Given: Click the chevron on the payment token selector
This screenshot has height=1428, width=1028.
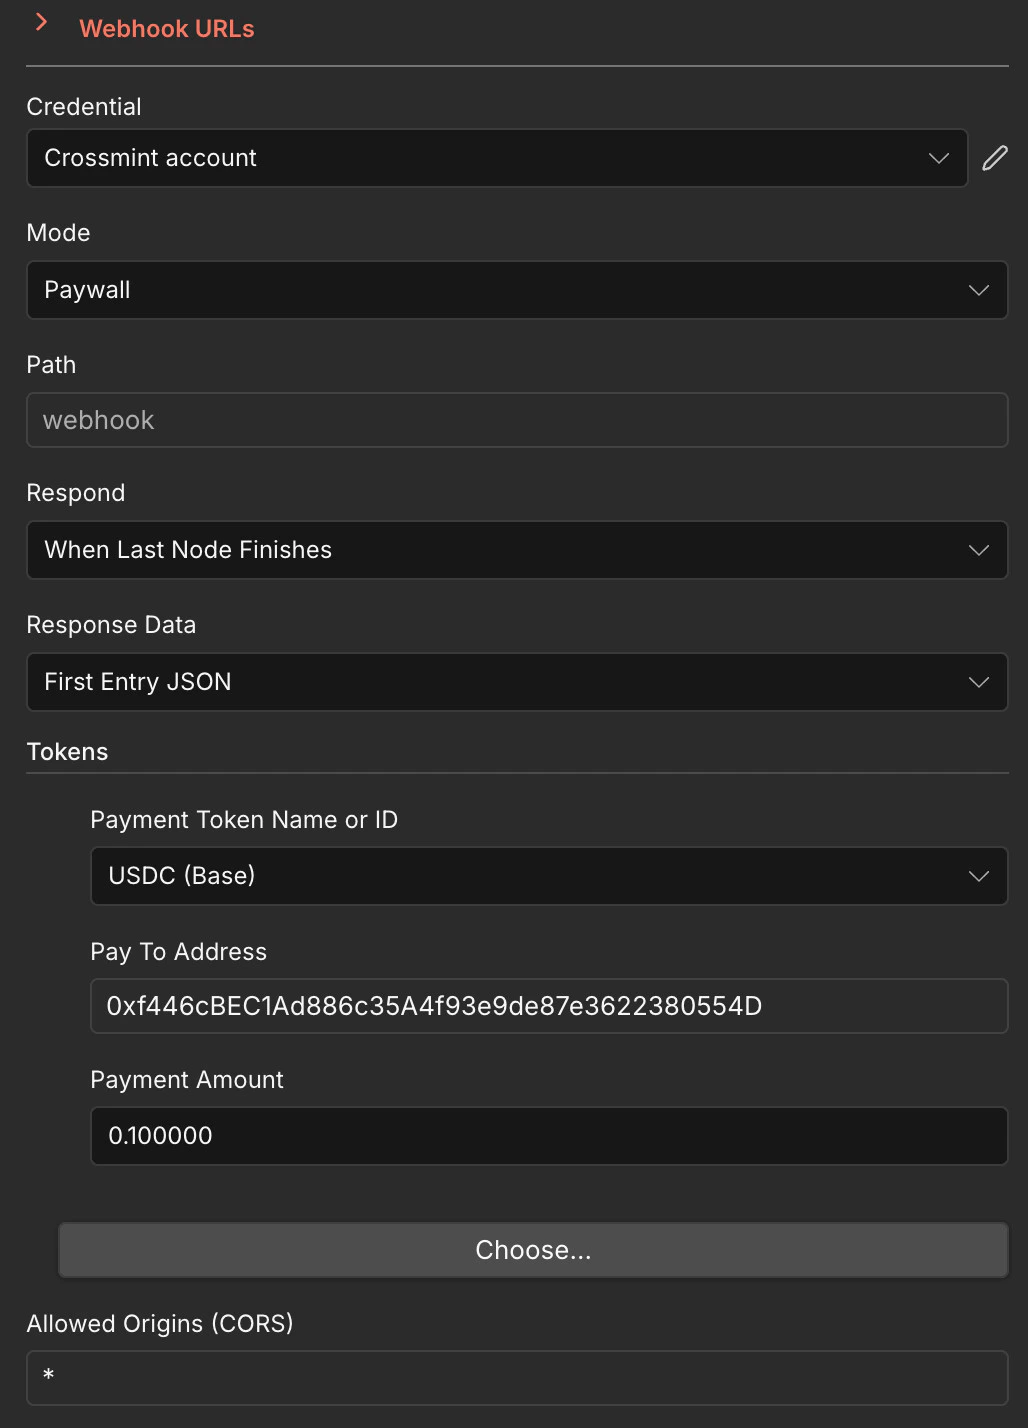Looking at the screenshot, I should [x=978, y=876].
